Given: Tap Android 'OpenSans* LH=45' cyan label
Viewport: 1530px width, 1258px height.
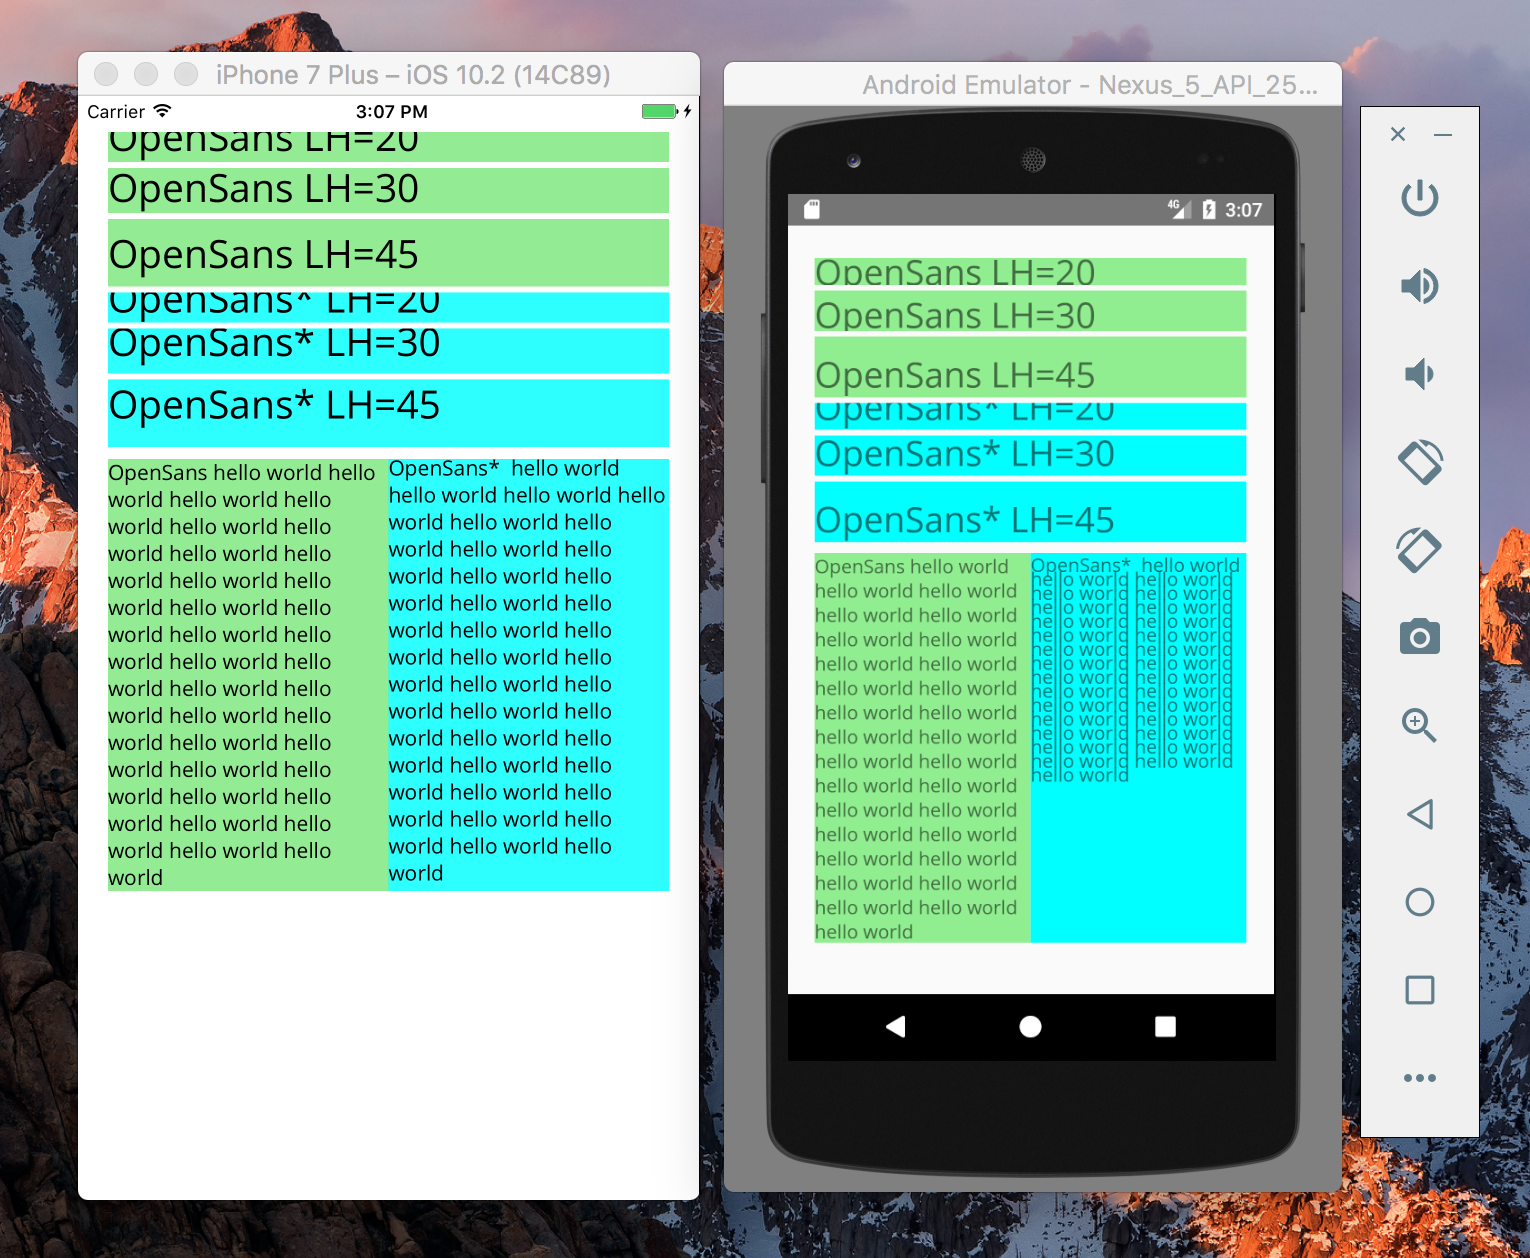Looking at the screenshot, I should 1030,512.
